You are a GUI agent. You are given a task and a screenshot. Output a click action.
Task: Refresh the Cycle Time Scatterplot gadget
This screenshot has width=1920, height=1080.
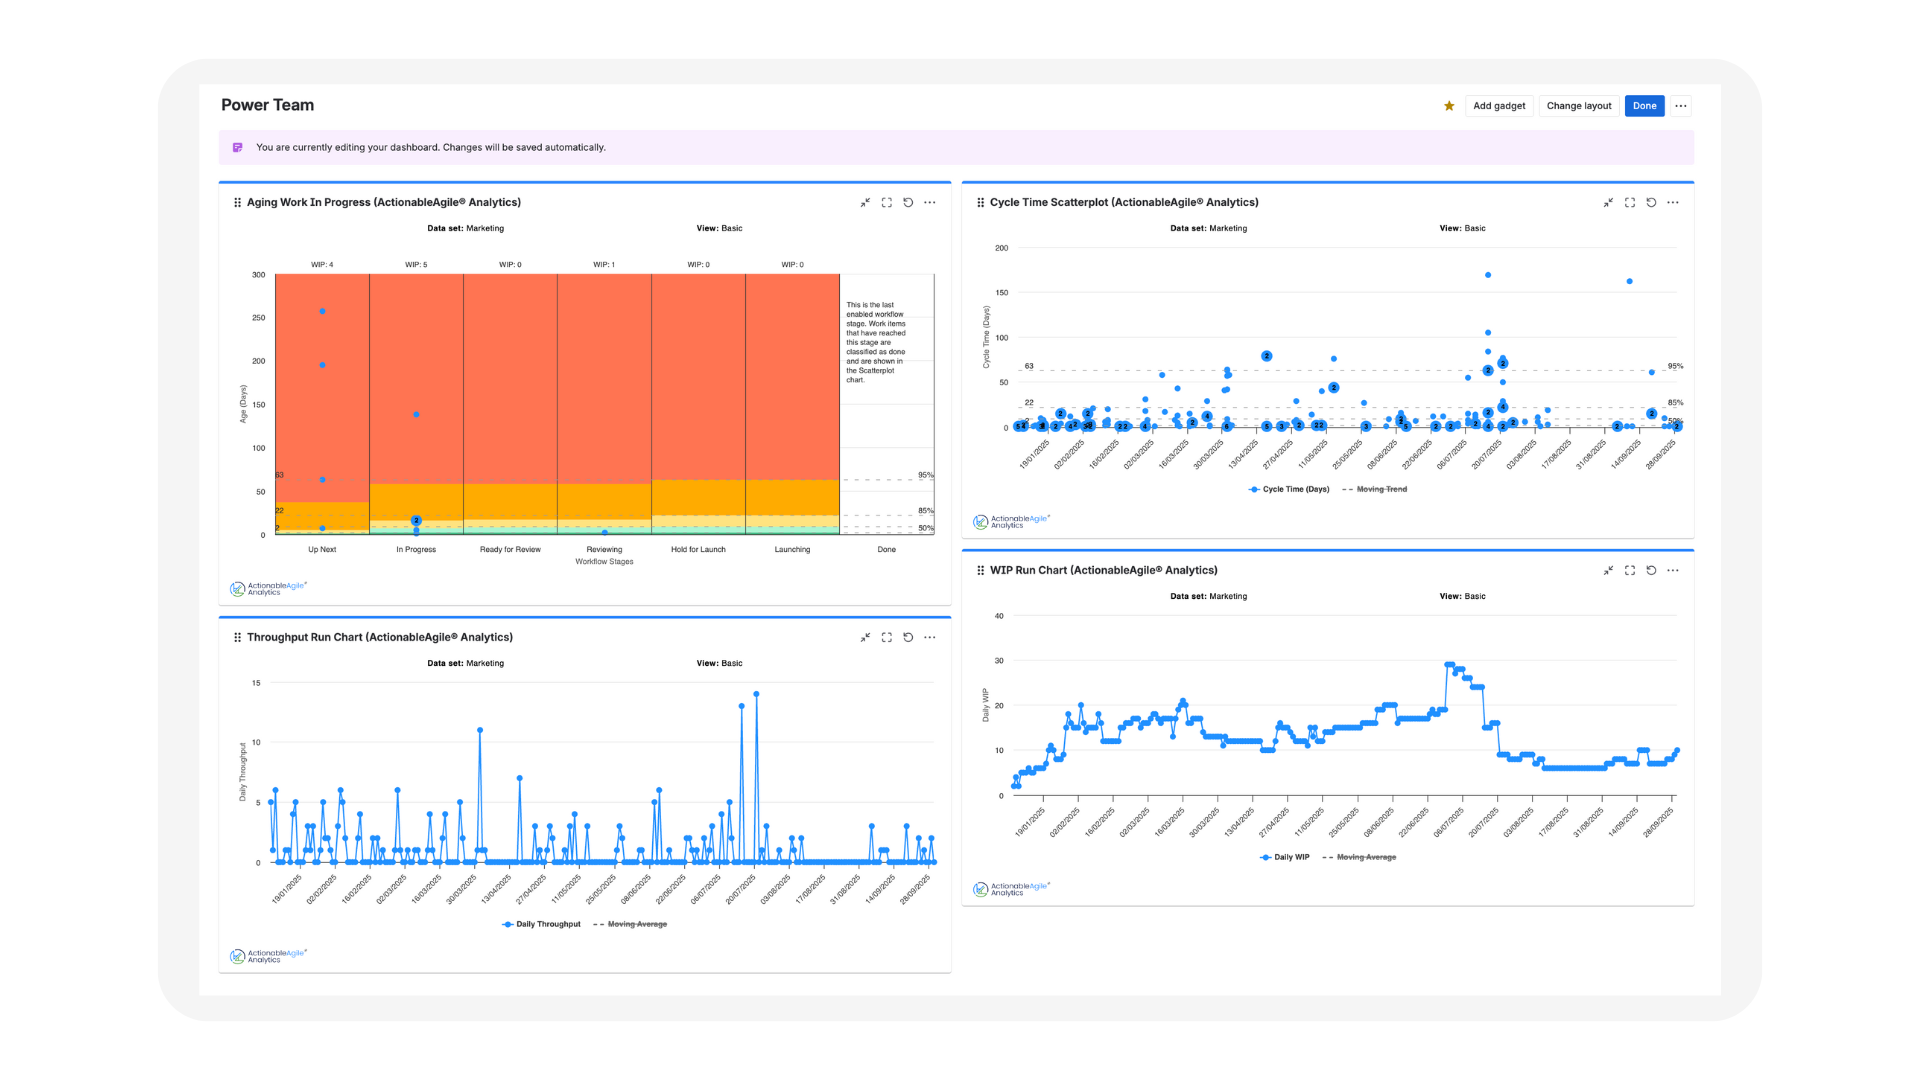[x=1651, y=203]
